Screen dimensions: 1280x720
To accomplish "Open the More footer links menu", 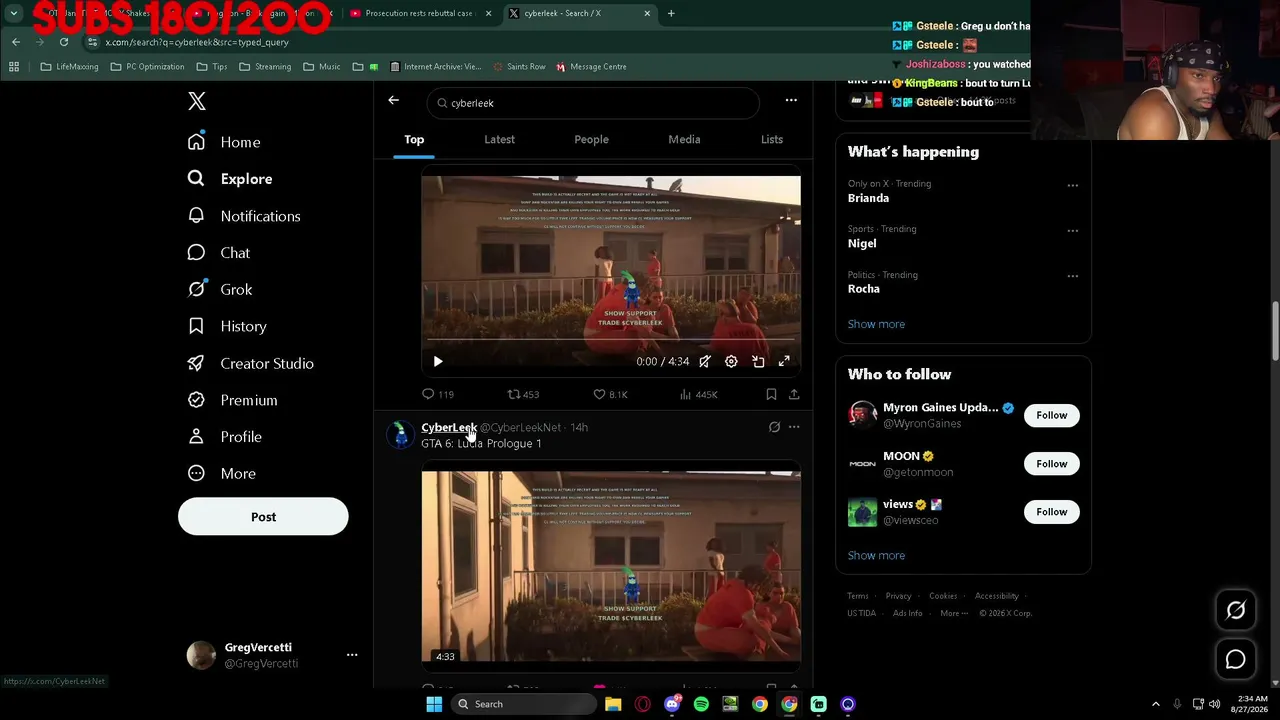I will click(954, 613).
